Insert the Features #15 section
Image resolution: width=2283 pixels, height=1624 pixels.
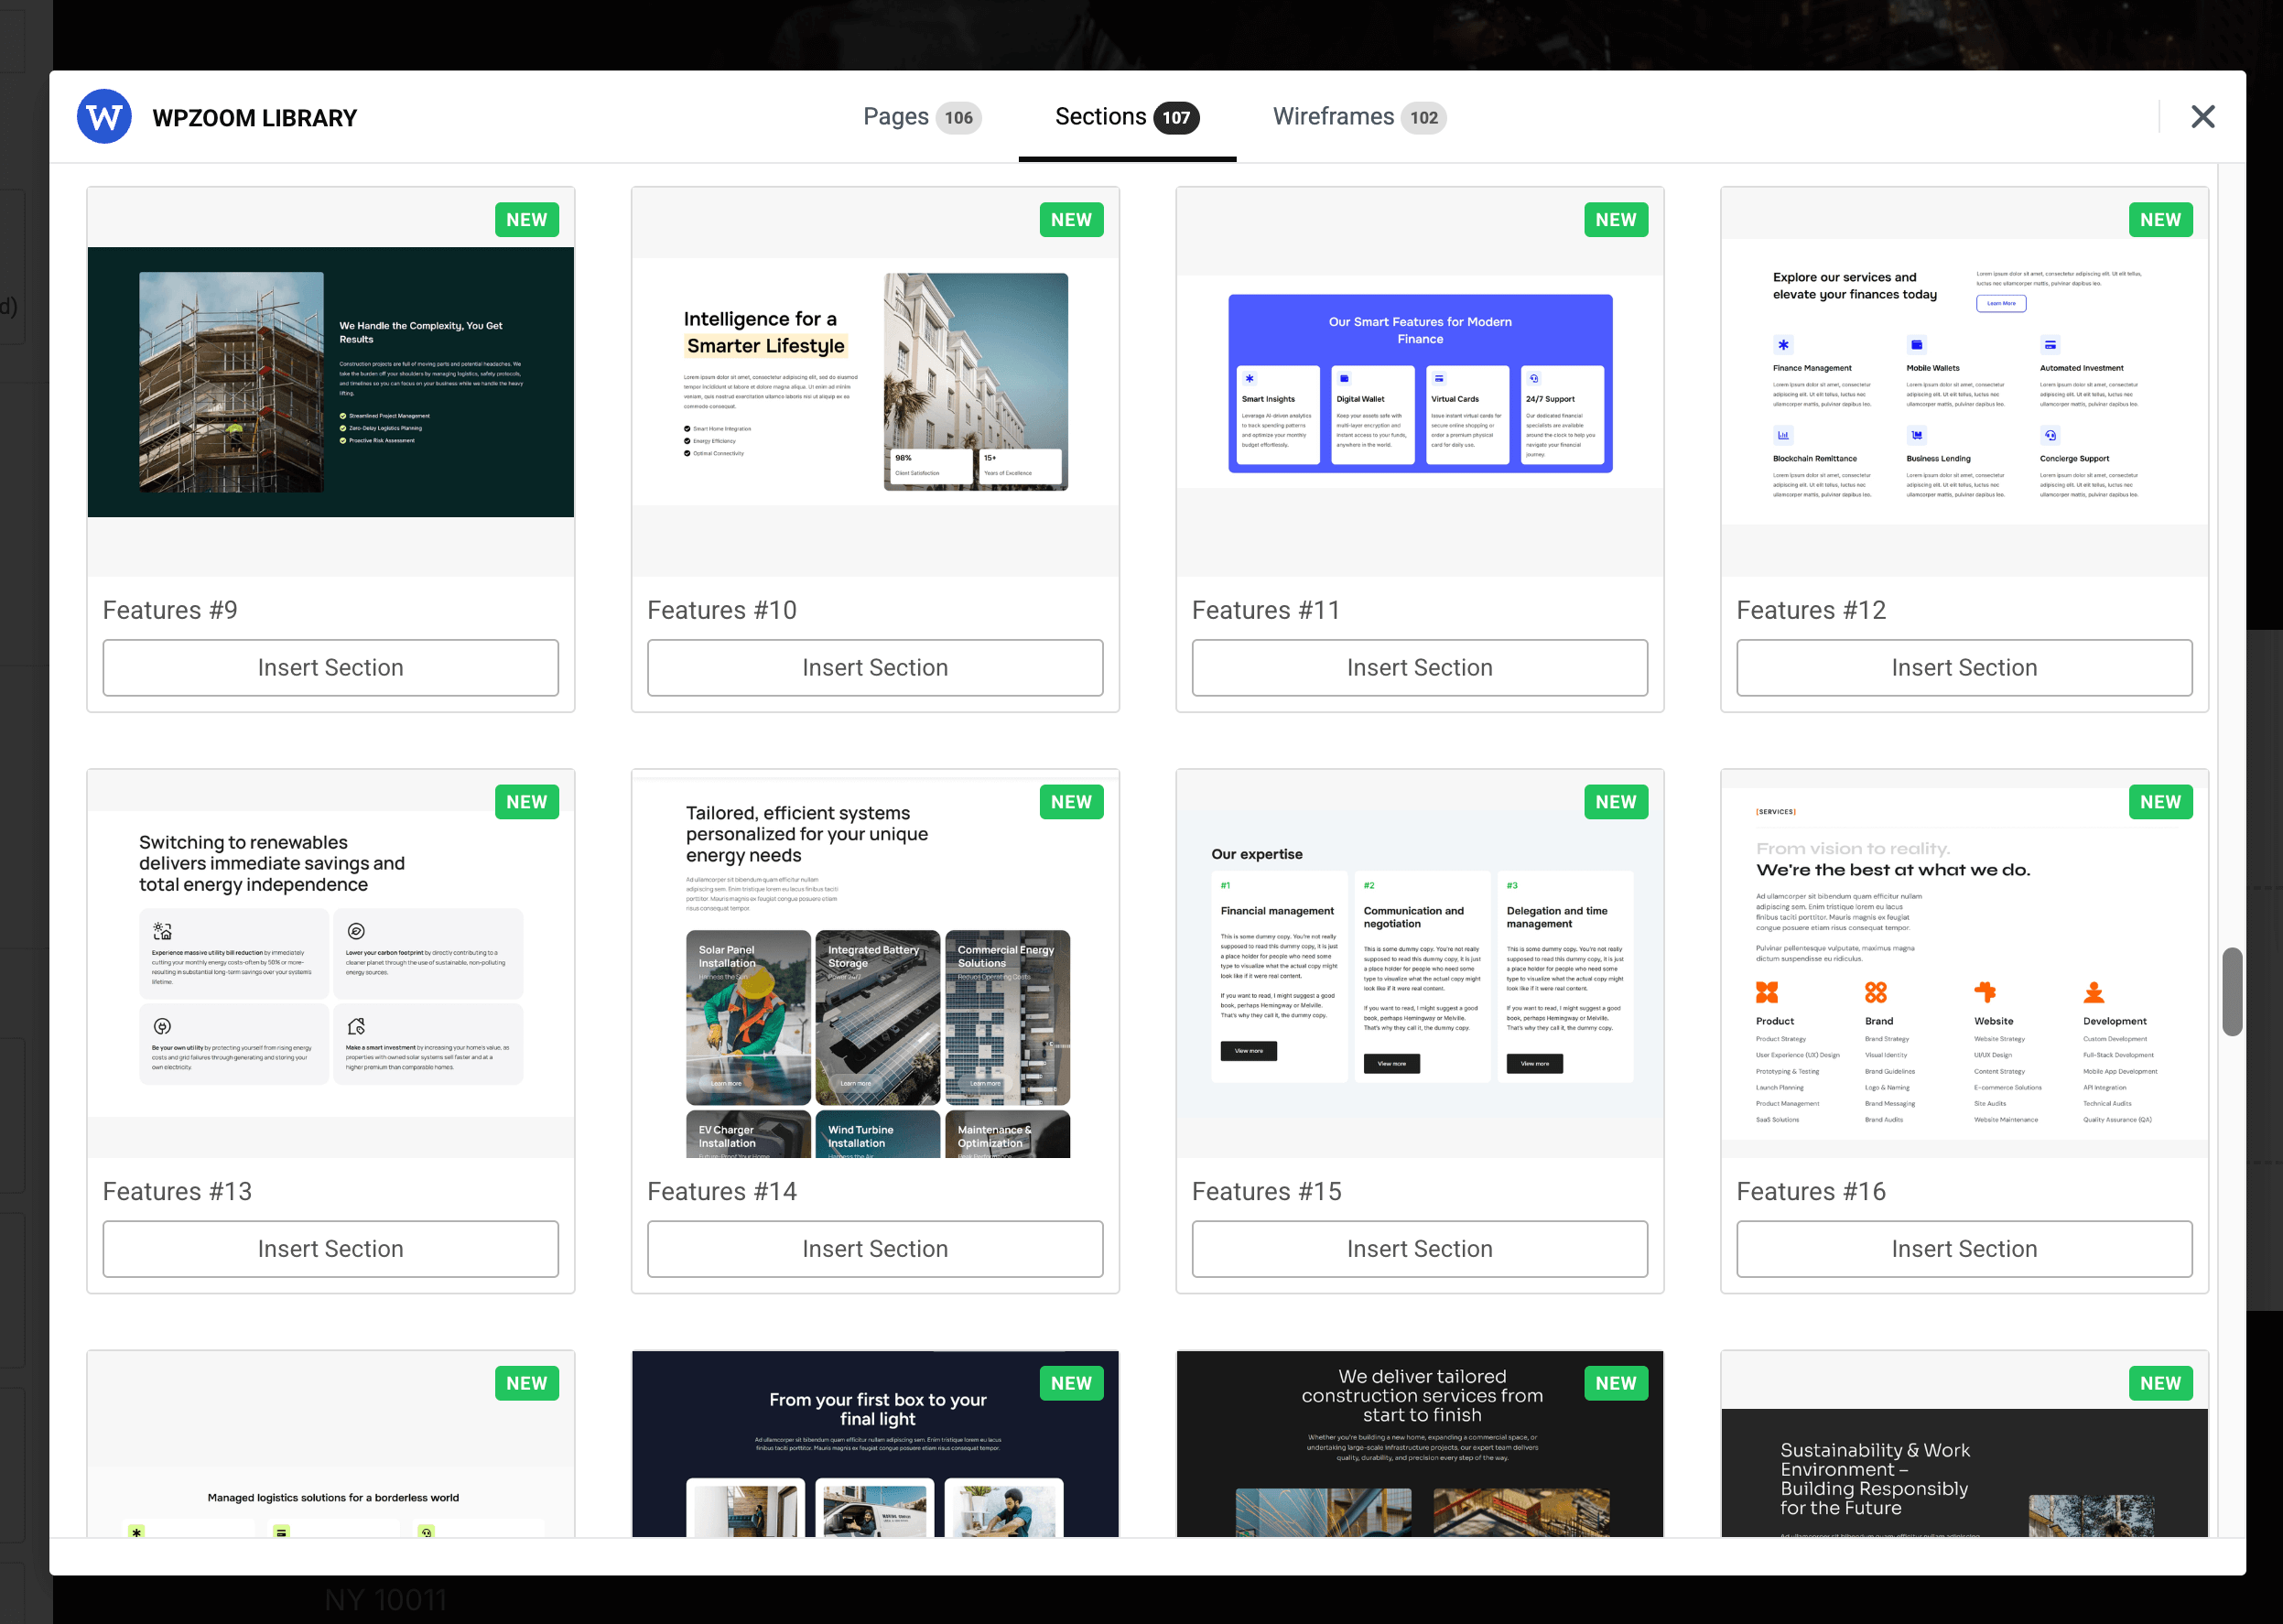[1419, 1248]
